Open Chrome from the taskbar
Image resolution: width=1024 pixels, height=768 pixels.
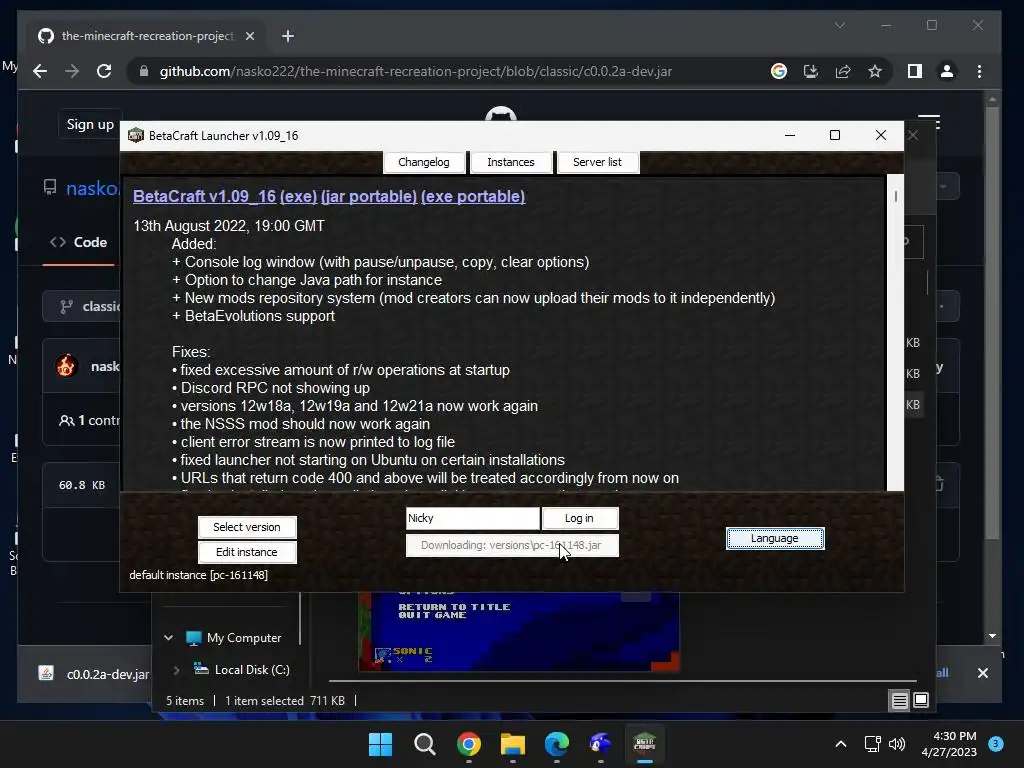[x=468, y=744]
